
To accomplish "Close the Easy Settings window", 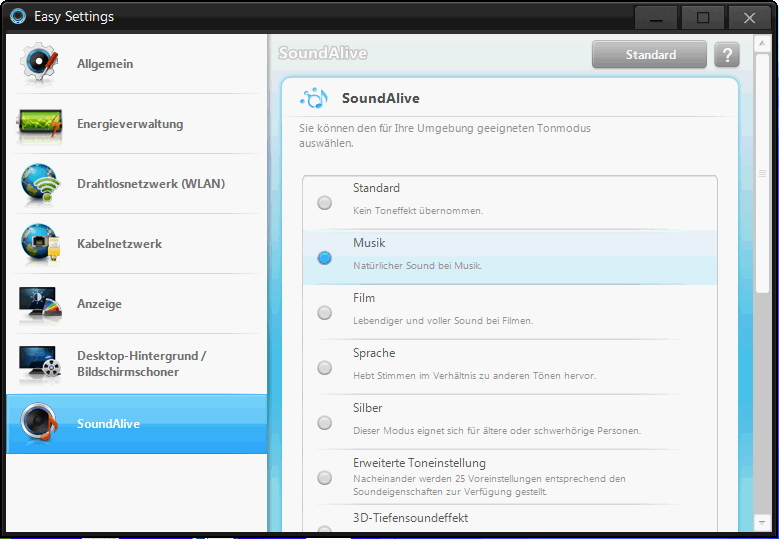I will [749, 19].
